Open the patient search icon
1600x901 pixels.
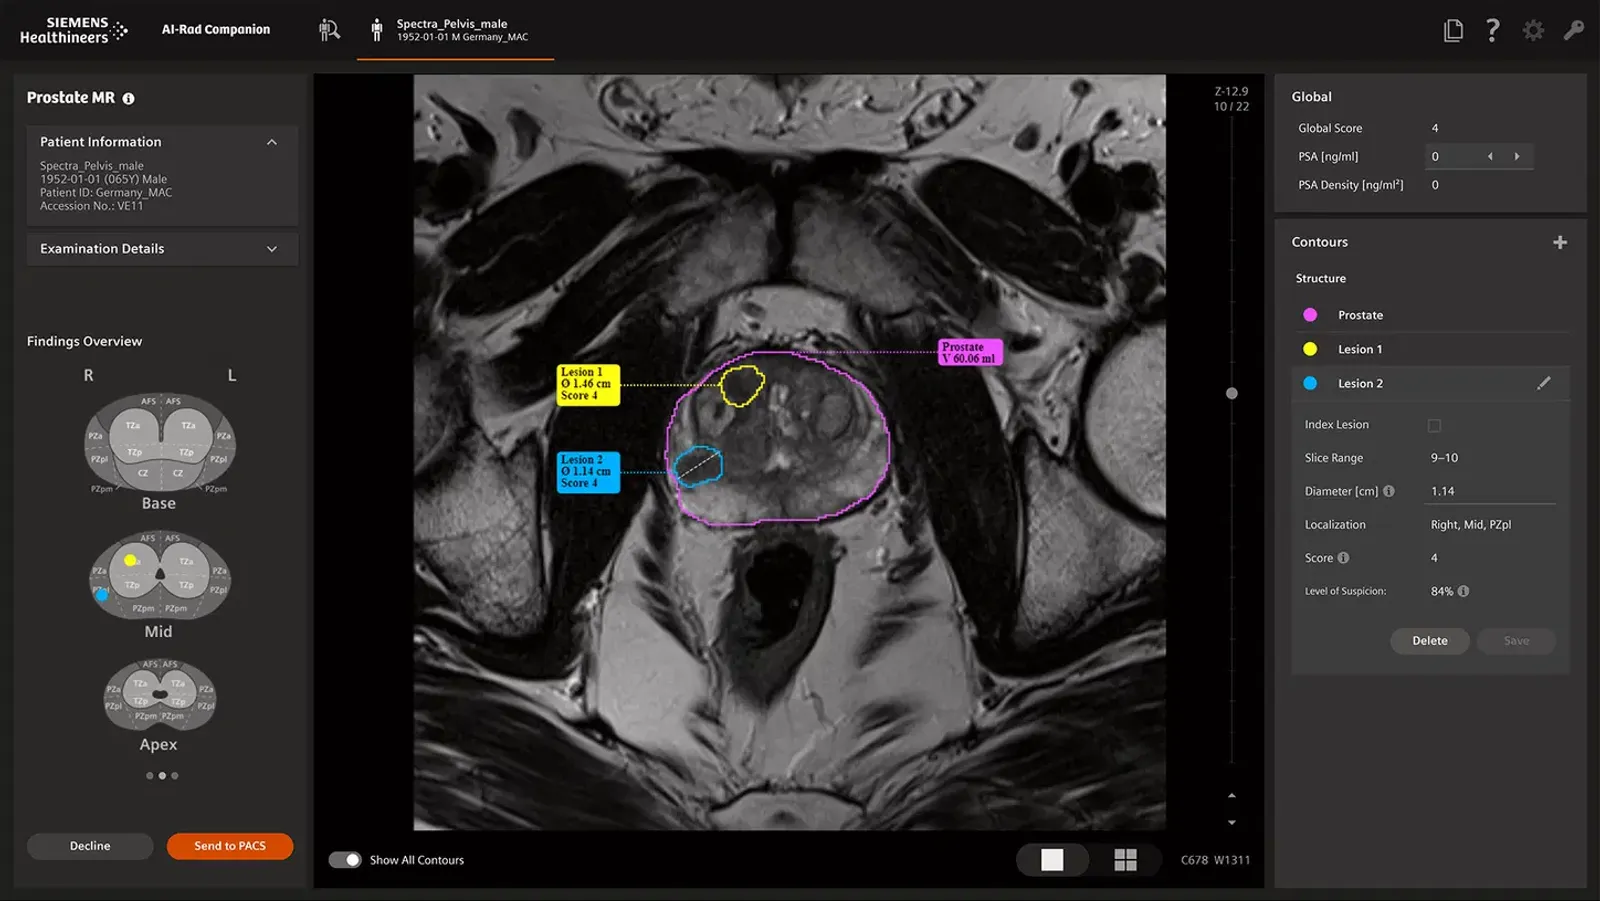click(x=329, y=30)
